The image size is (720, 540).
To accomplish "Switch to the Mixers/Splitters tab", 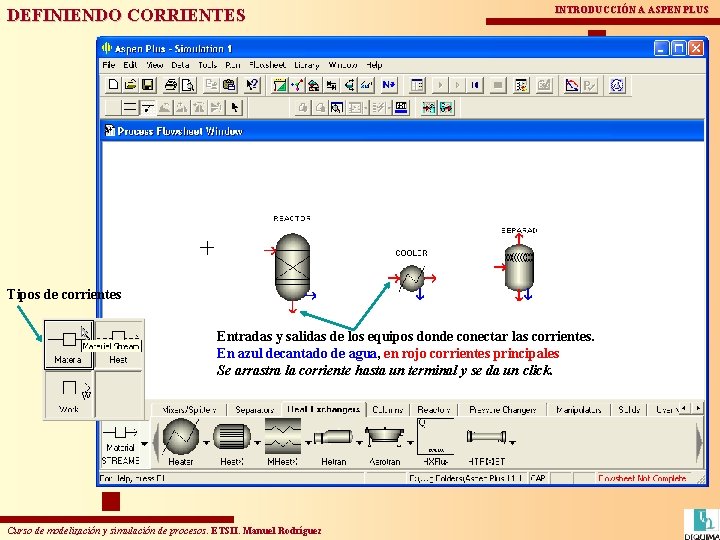I will click(189, 410).
